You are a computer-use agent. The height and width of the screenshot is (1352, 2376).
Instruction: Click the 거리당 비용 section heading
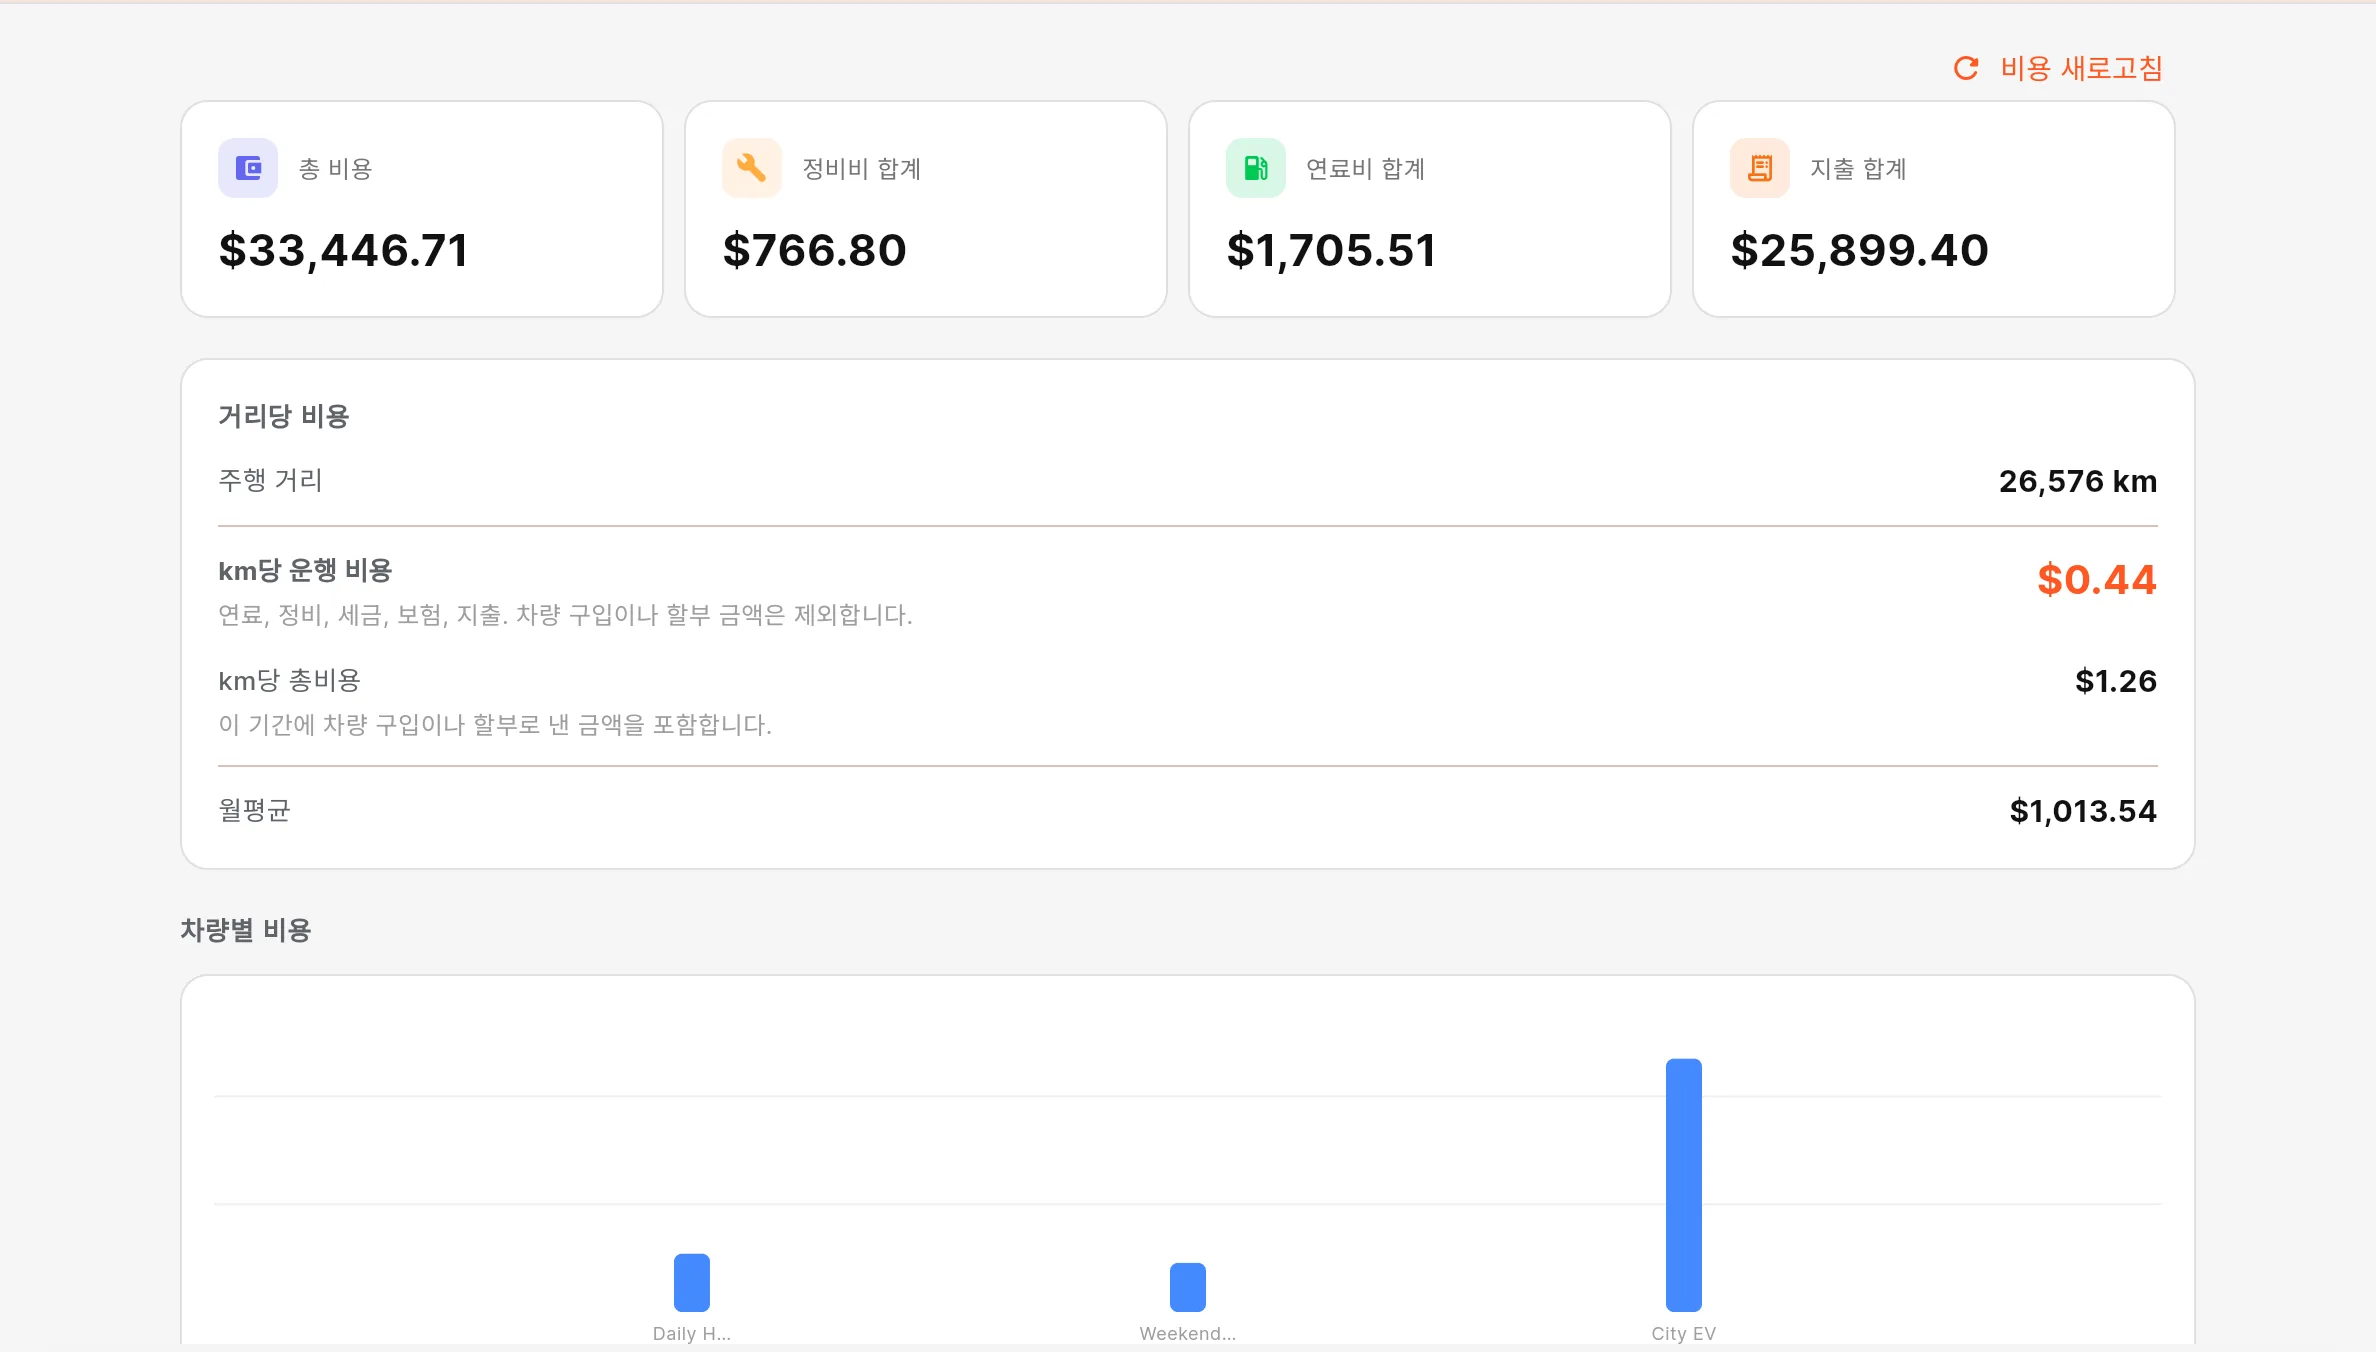point(284,416)
